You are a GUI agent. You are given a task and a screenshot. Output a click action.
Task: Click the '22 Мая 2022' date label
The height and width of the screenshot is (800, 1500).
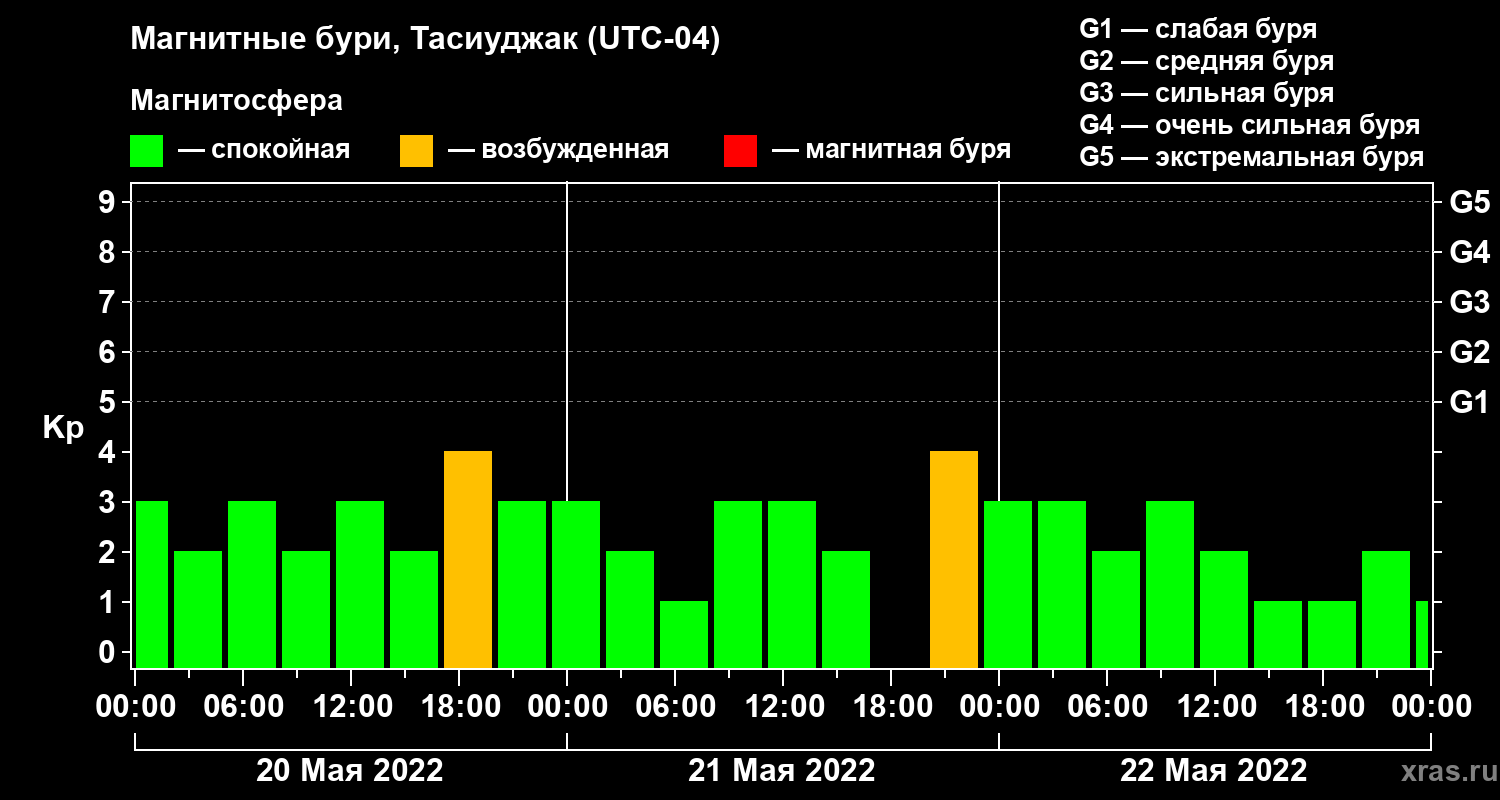tap(1214, 771)
